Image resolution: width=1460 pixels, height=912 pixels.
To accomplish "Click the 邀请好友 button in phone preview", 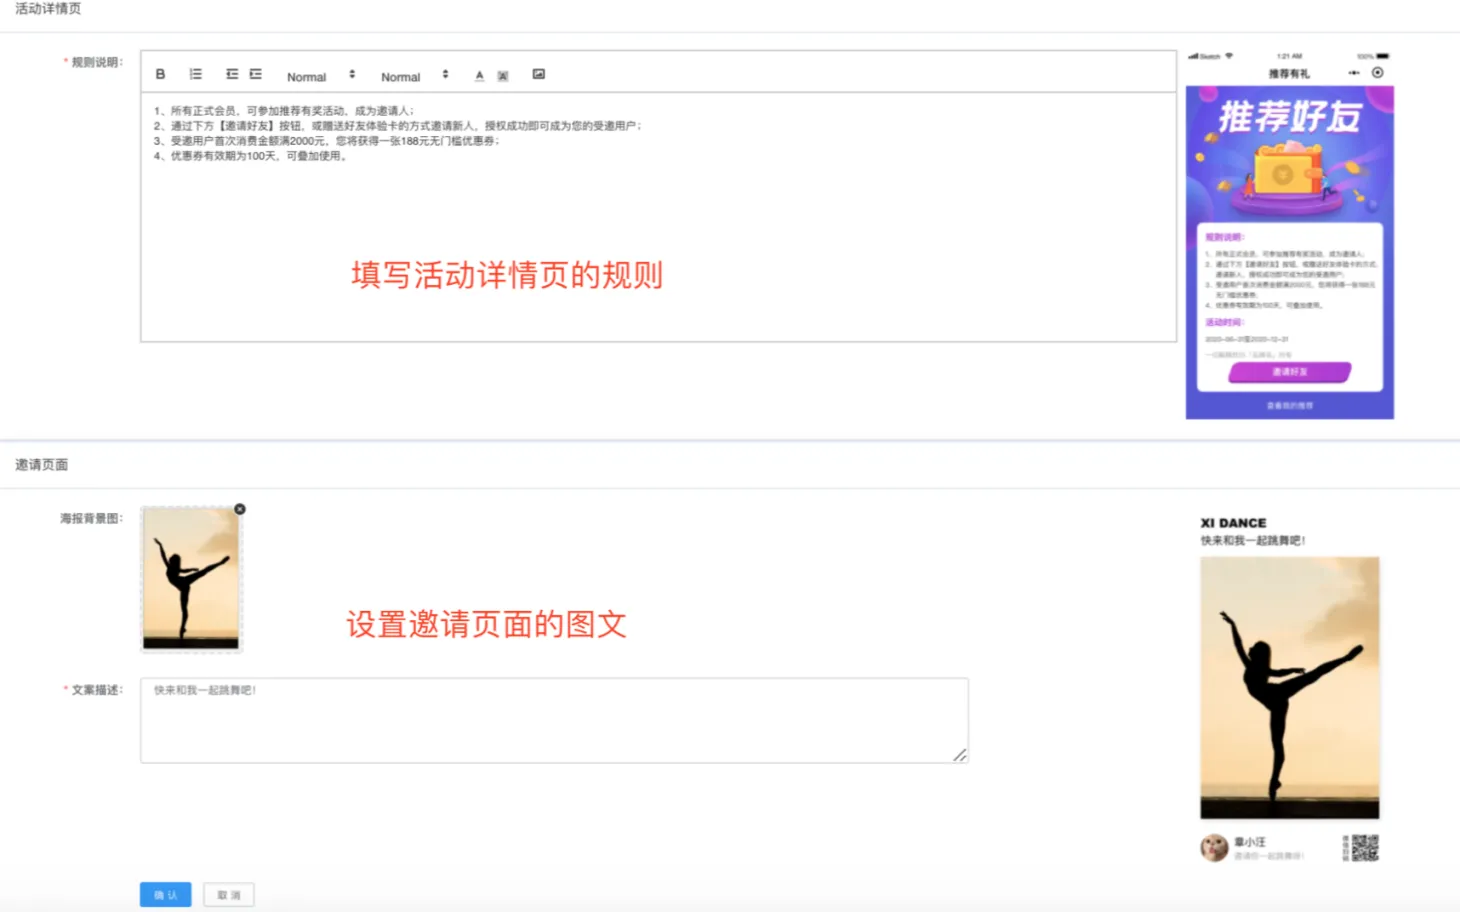I will point(1289,372).
